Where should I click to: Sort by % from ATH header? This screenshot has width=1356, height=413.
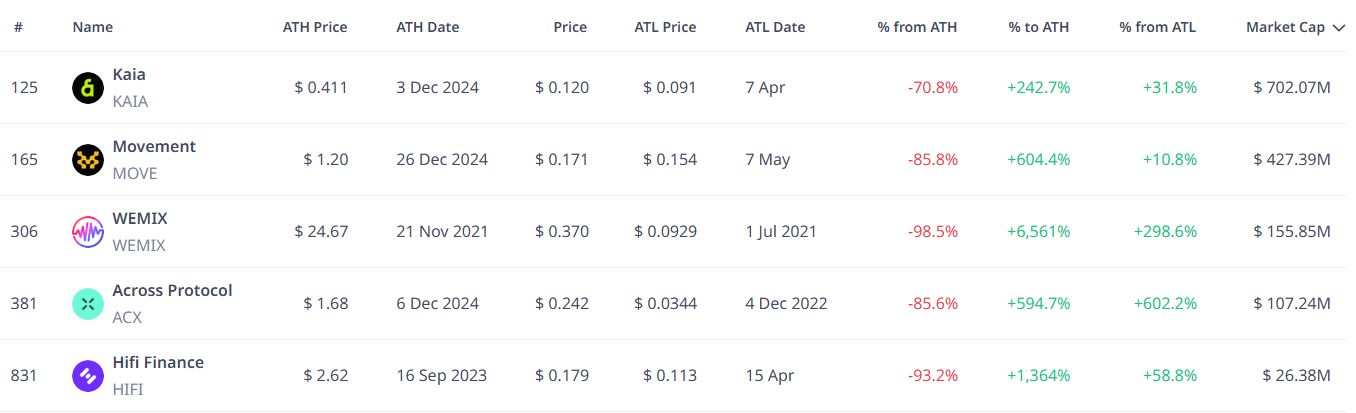[917, 27]
